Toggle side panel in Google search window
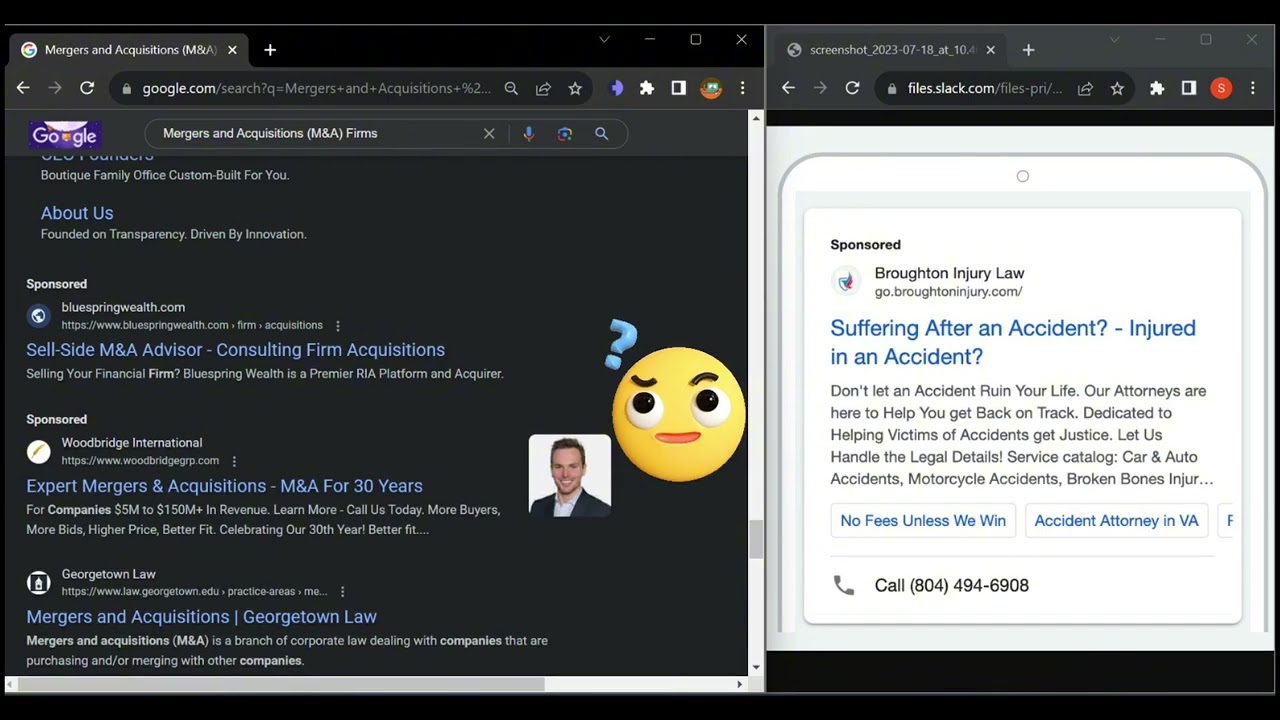 coord(678,88)
